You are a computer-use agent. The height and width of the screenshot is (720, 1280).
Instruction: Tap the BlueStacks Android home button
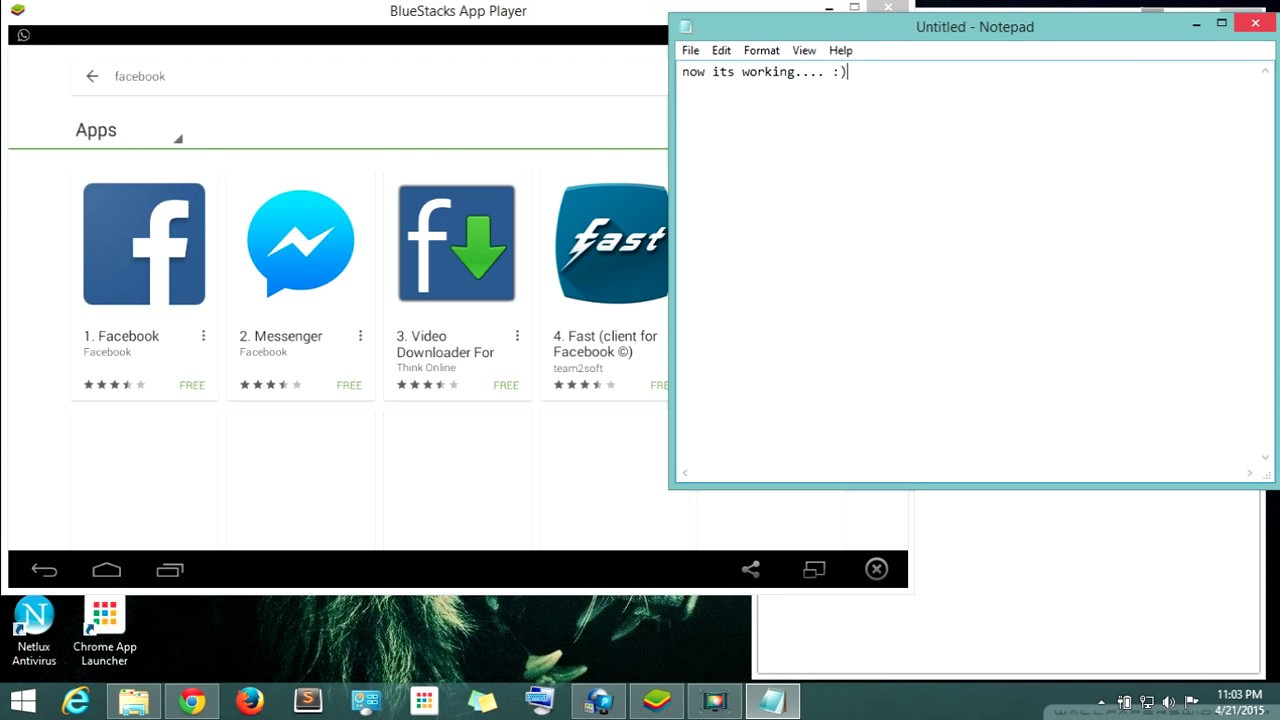(107, 570)
